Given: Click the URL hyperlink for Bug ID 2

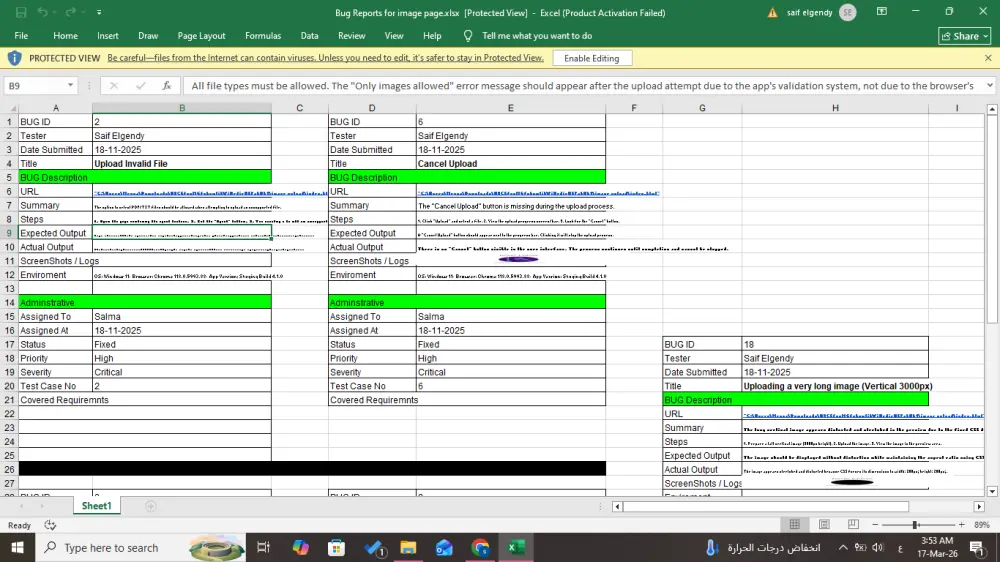Looking at the screenshot, I should point(210,193).
